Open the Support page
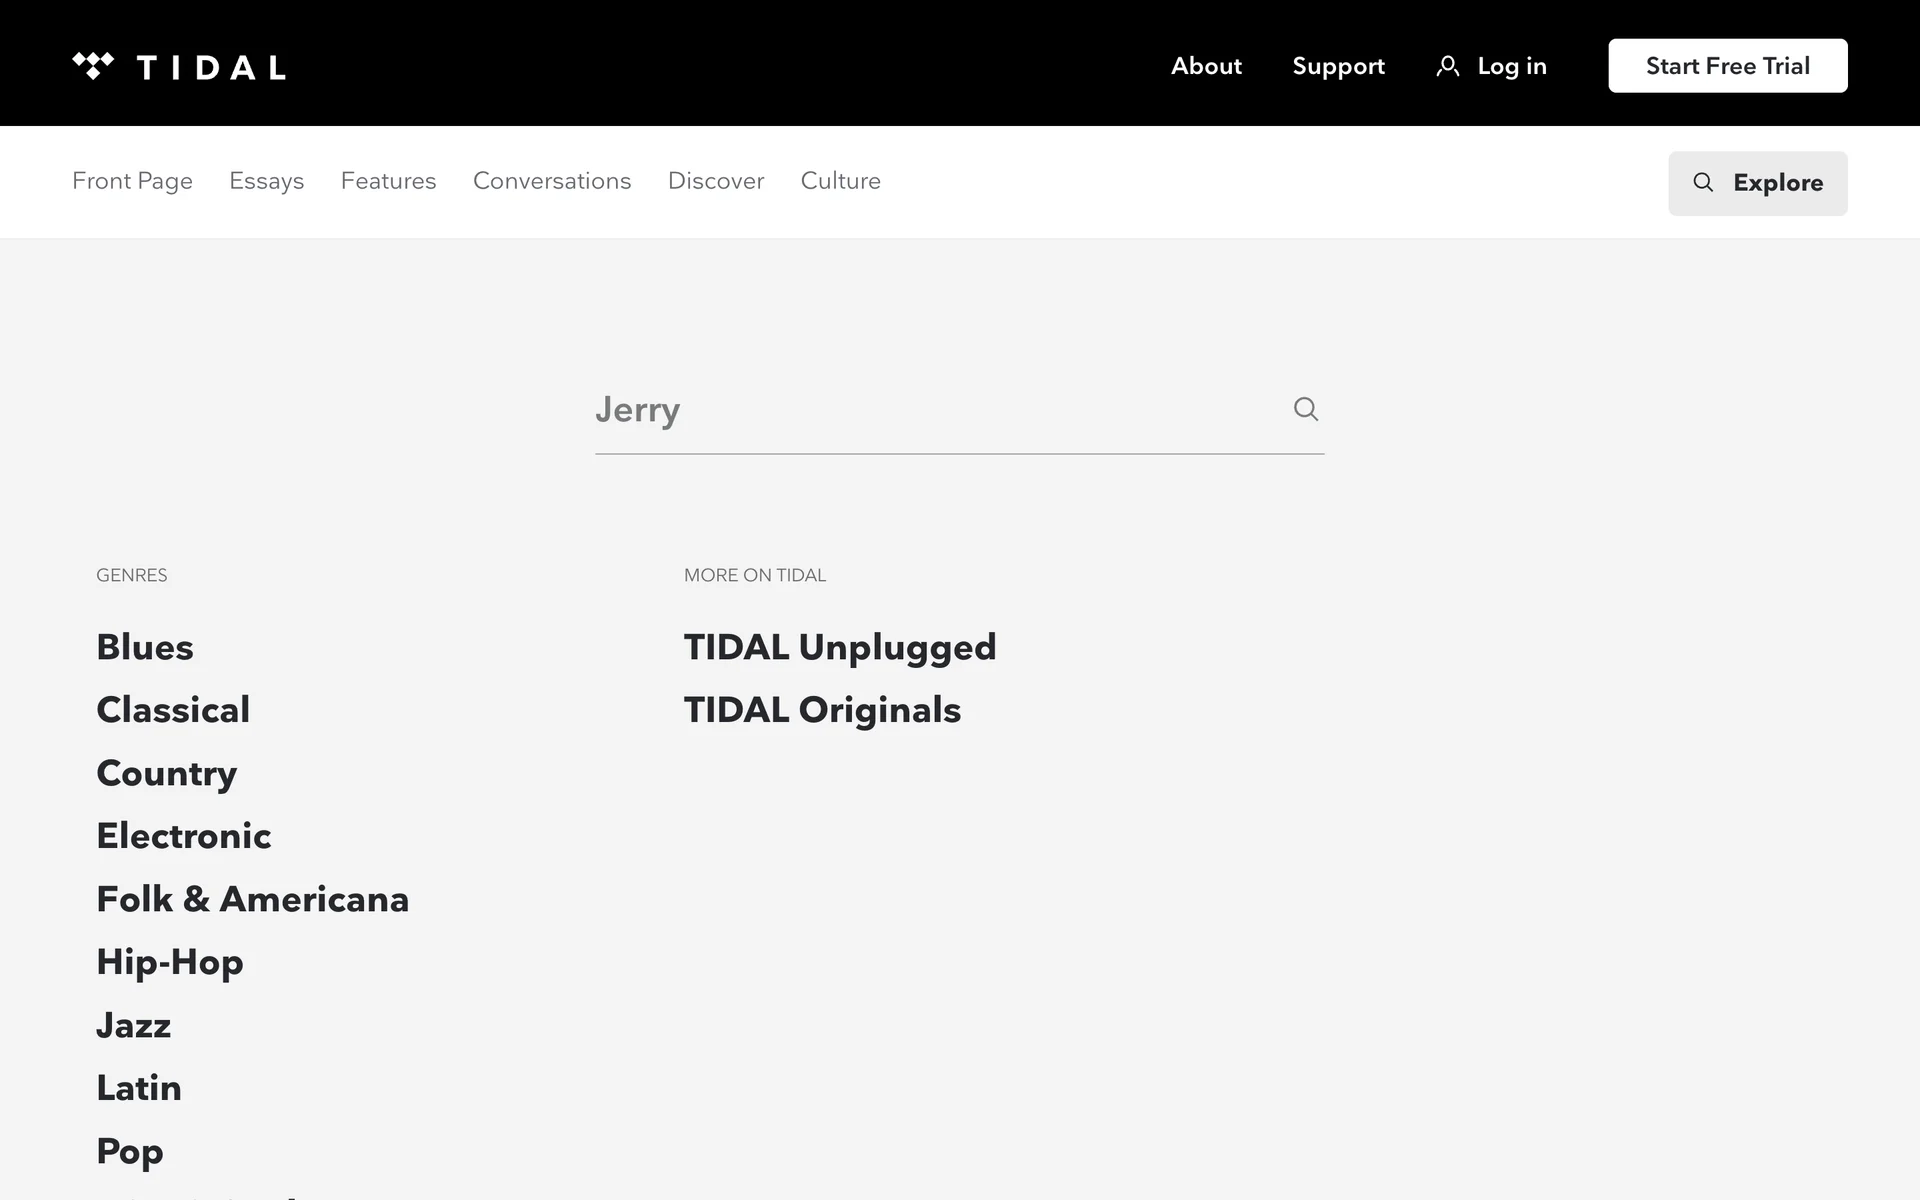 tap(1338, 66)
